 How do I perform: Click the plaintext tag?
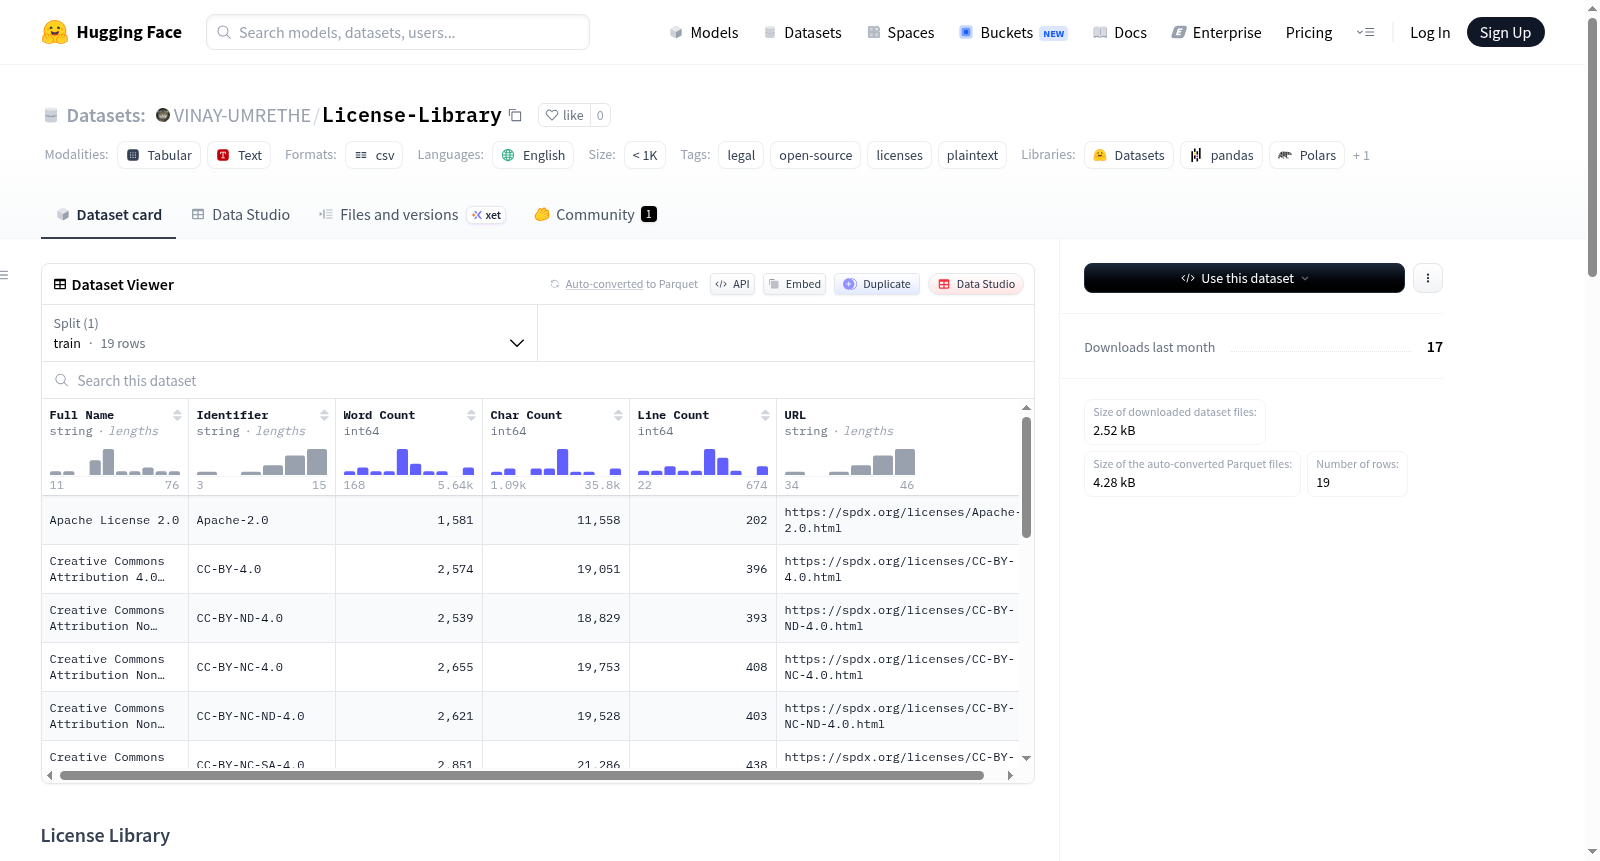tap(972, 155)
